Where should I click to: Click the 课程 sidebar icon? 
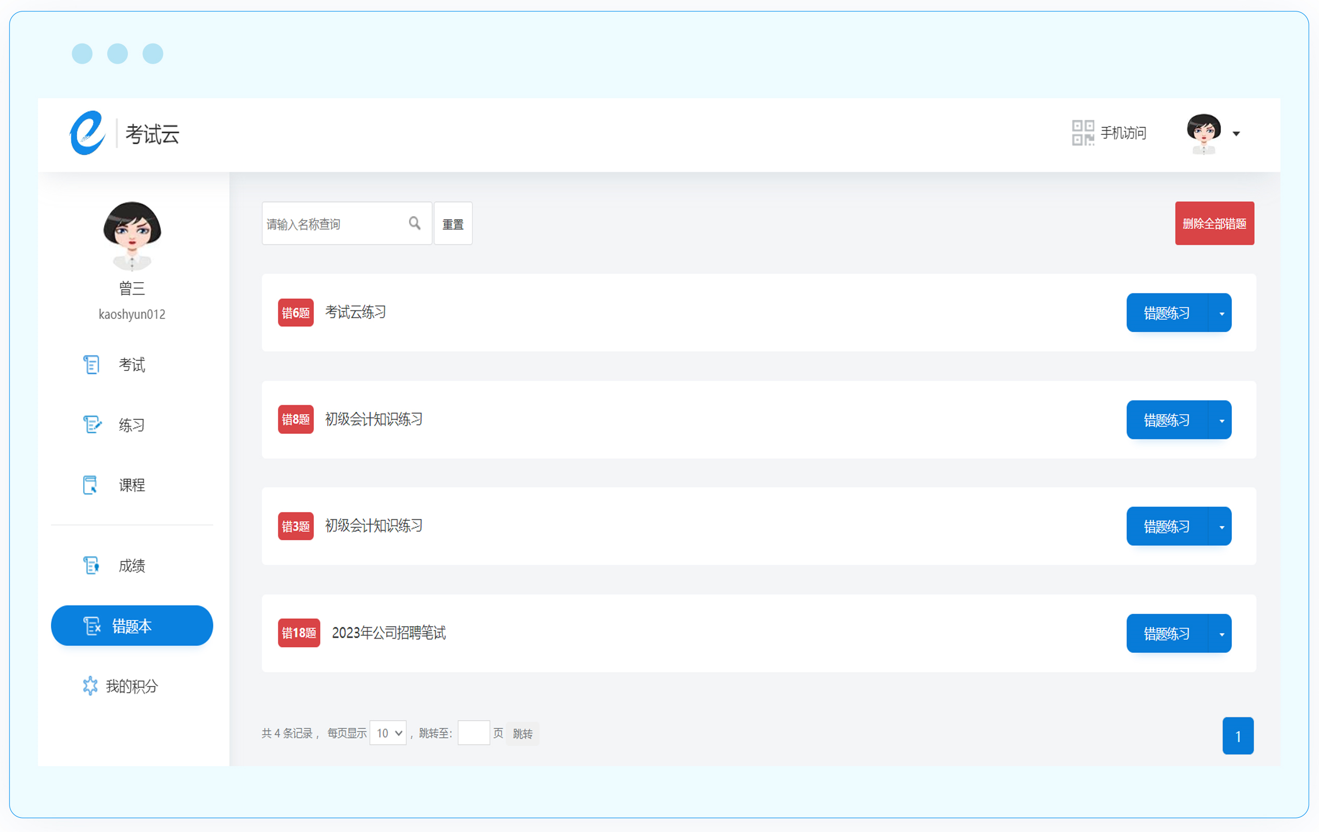[90, 485]
